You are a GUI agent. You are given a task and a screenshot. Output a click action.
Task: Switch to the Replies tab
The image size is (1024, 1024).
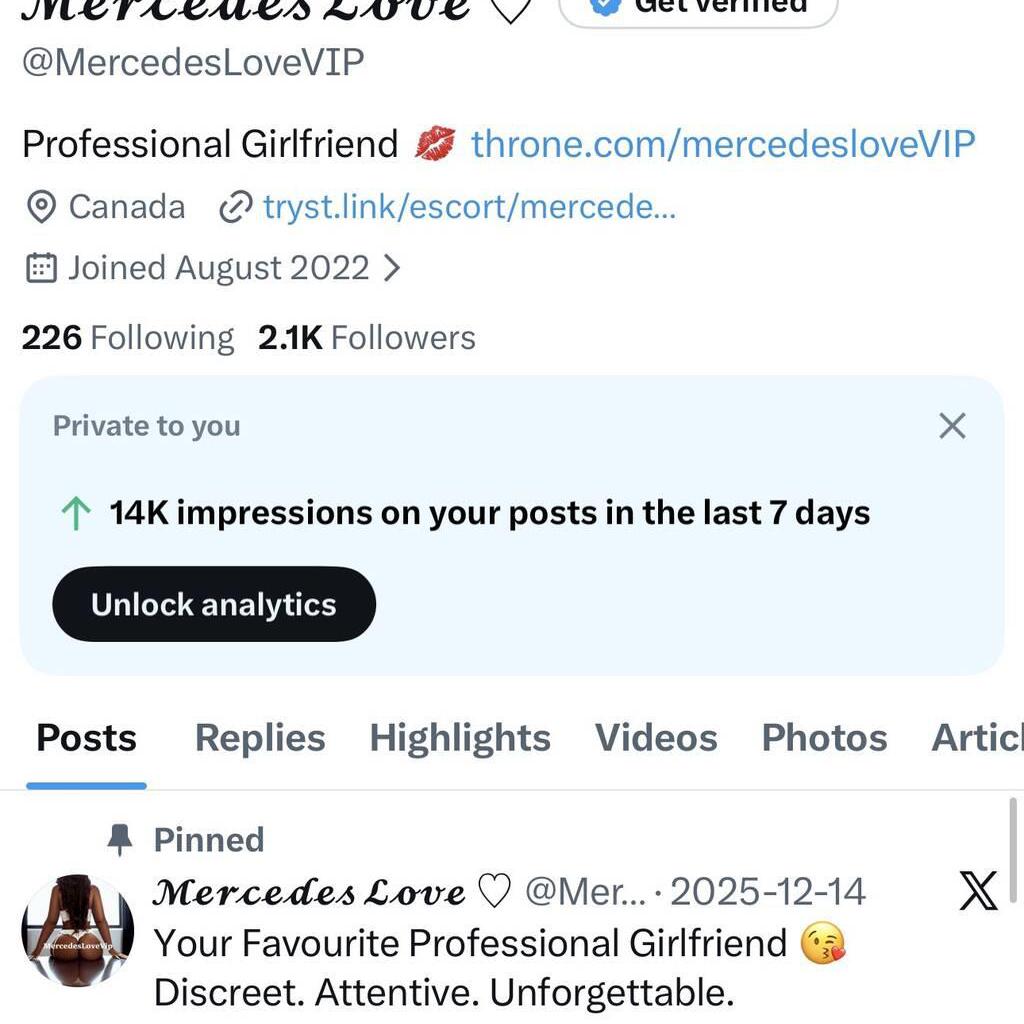click(259, 737)
